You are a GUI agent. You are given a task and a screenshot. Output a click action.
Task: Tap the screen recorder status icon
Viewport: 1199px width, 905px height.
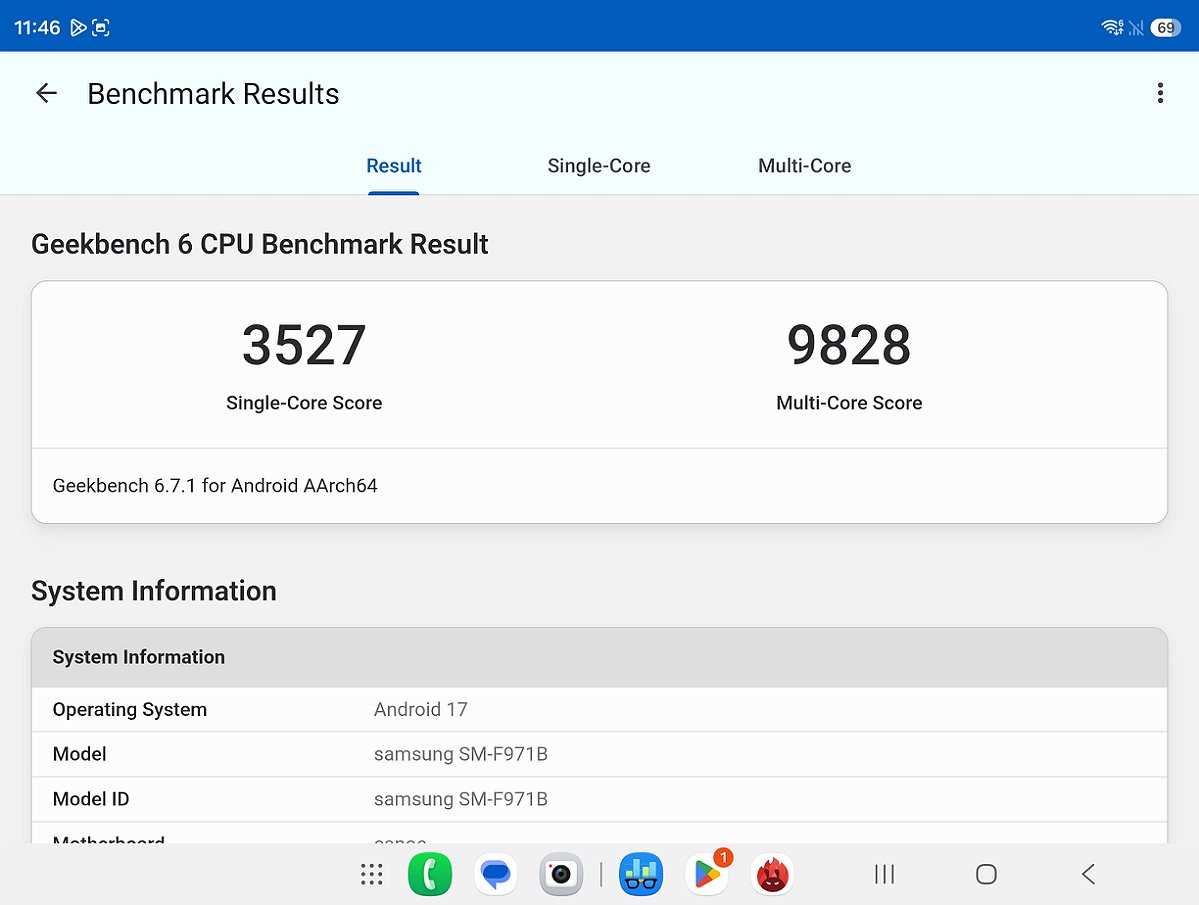tap(101, 28)
